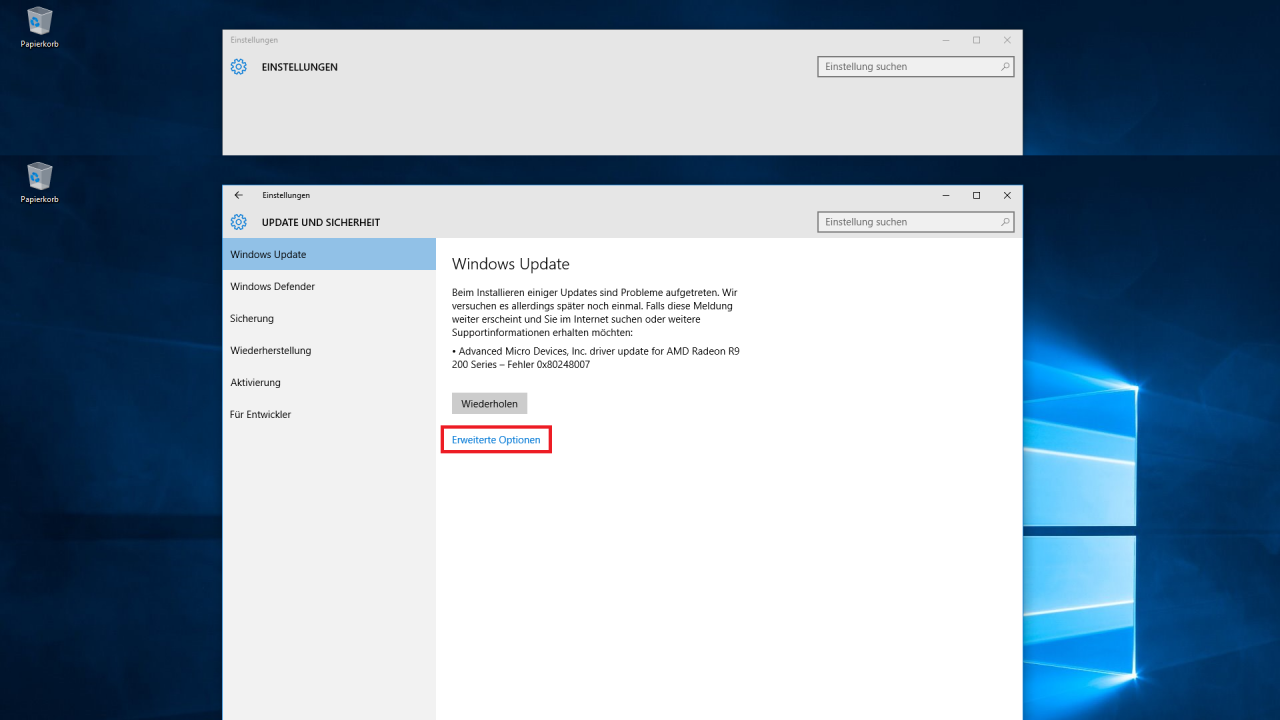
Task: Close the background Einstellungen window
Action: [x=1007, y=40]
